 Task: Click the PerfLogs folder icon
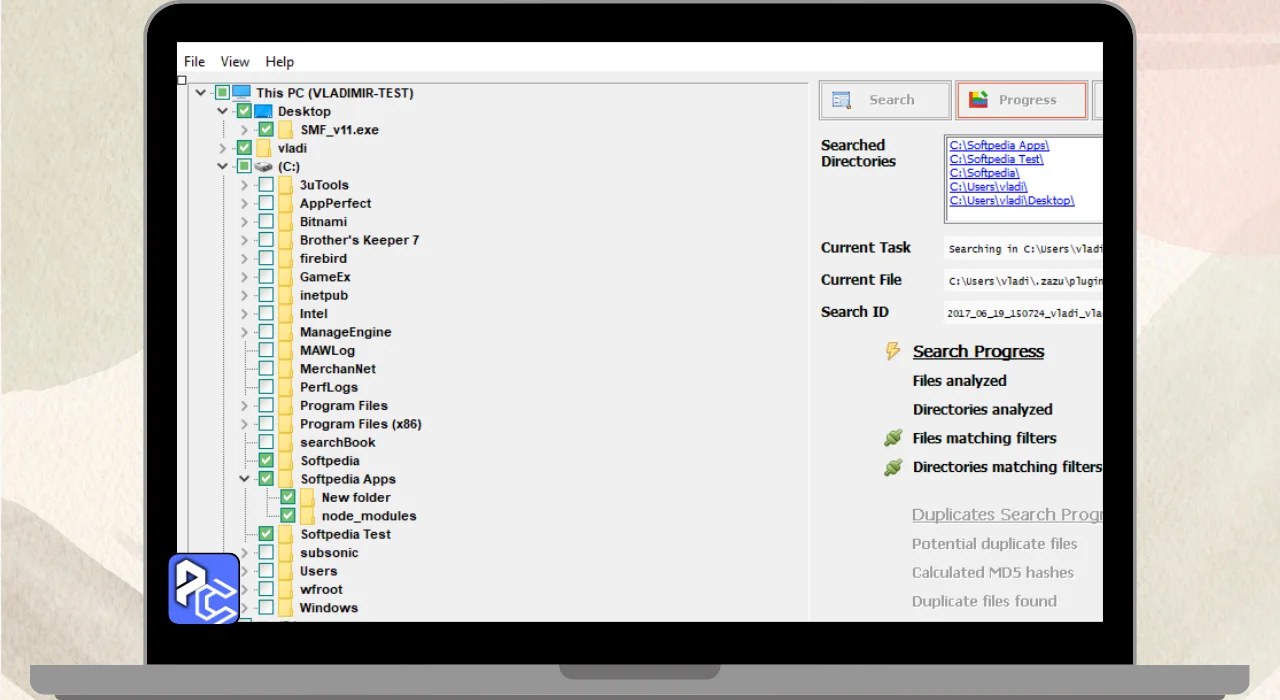[286, 387]
